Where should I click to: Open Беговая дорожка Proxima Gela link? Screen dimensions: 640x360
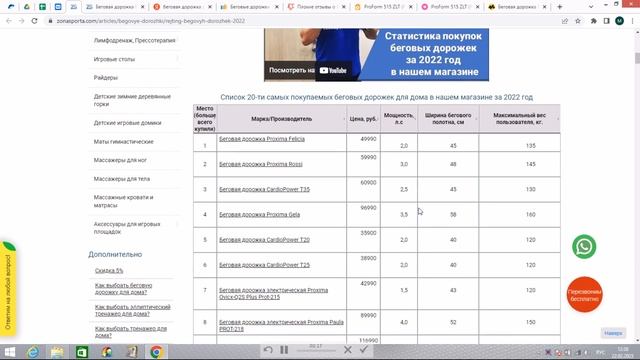(260, 215)
